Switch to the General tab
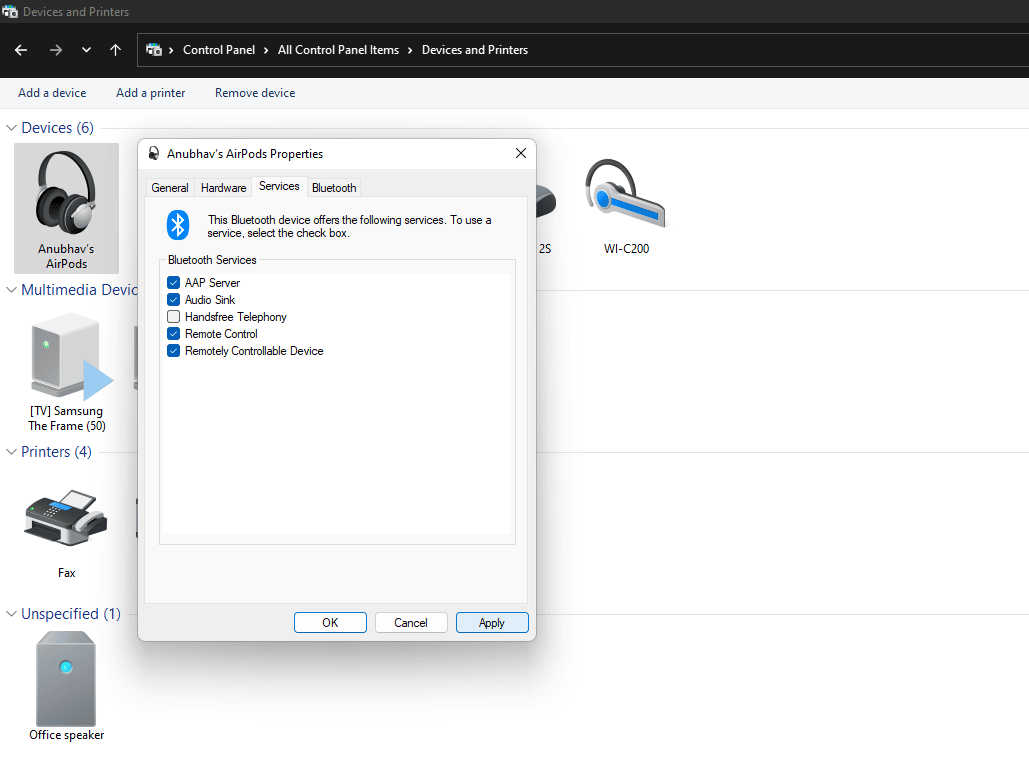1029x757 pixels. click(x=170, y=188)
